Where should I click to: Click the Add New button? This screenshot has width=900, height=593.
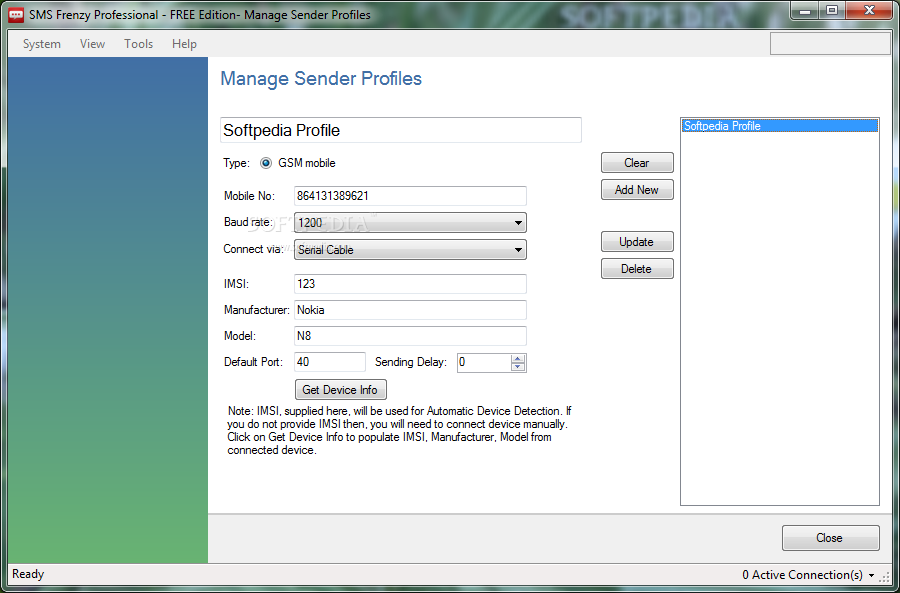click(637, 189)
